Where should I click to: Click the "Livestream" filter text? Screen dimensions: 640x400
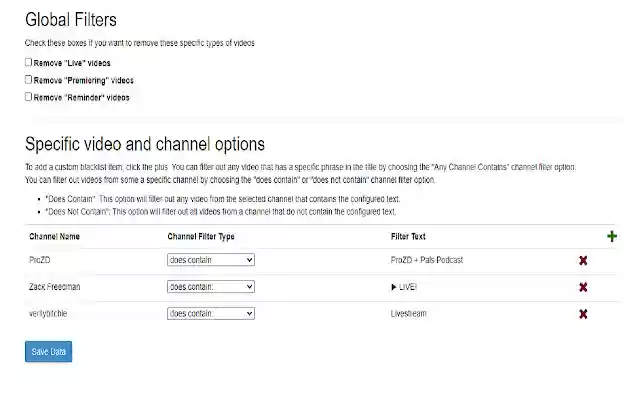(409, 313)
